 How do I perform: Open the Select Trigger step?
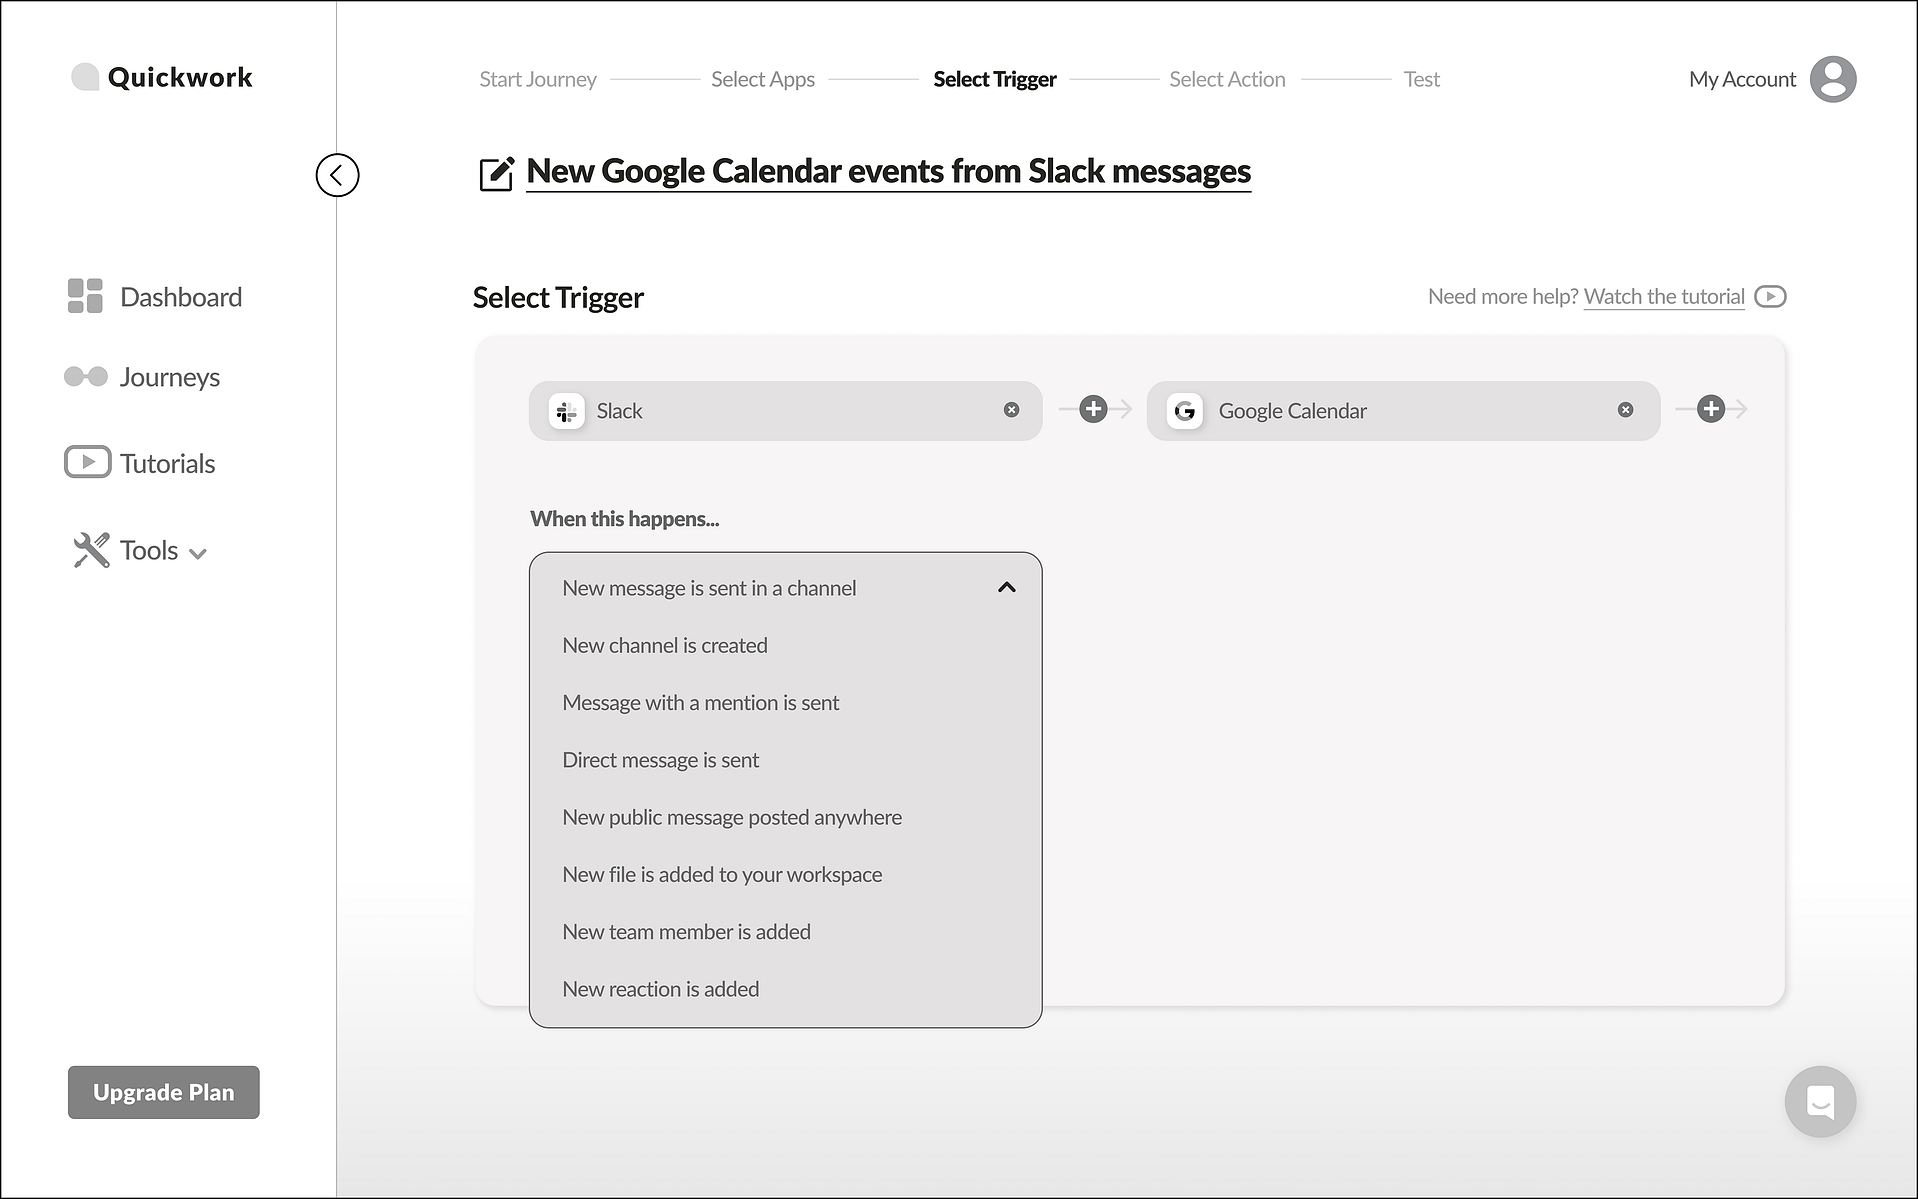point(995,79)
